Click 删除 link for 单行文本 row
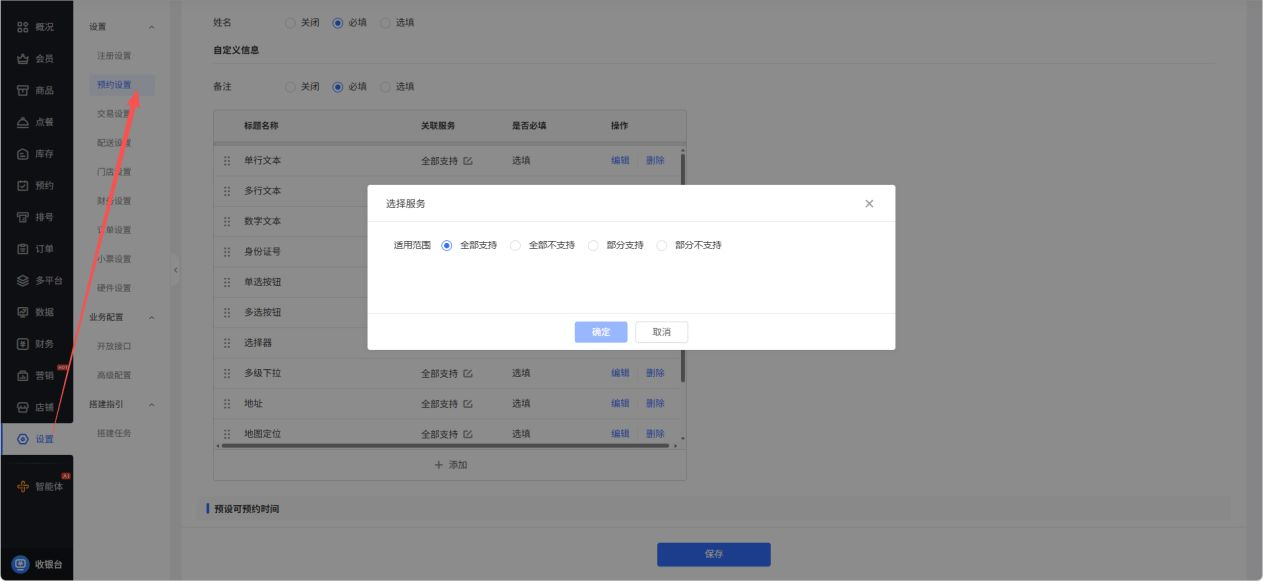Image resolution: width=1265 pixels, height=581 pixels. click(x=655, y=161)
